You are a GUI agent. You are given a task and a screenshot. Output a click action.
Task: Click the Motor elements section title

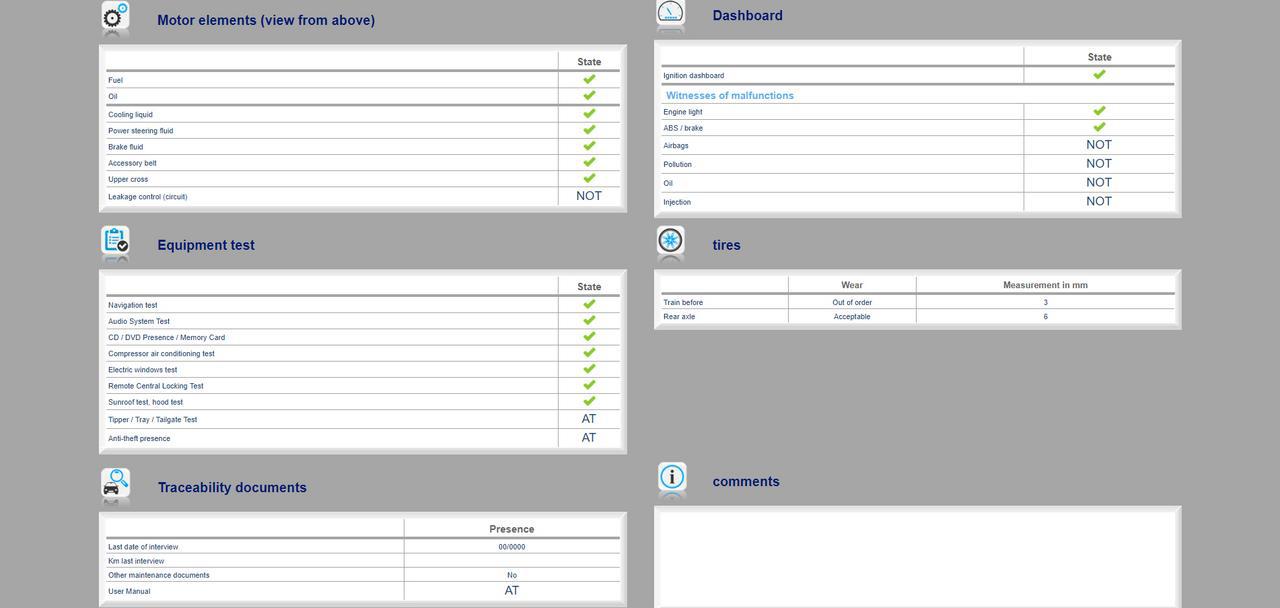266,20
